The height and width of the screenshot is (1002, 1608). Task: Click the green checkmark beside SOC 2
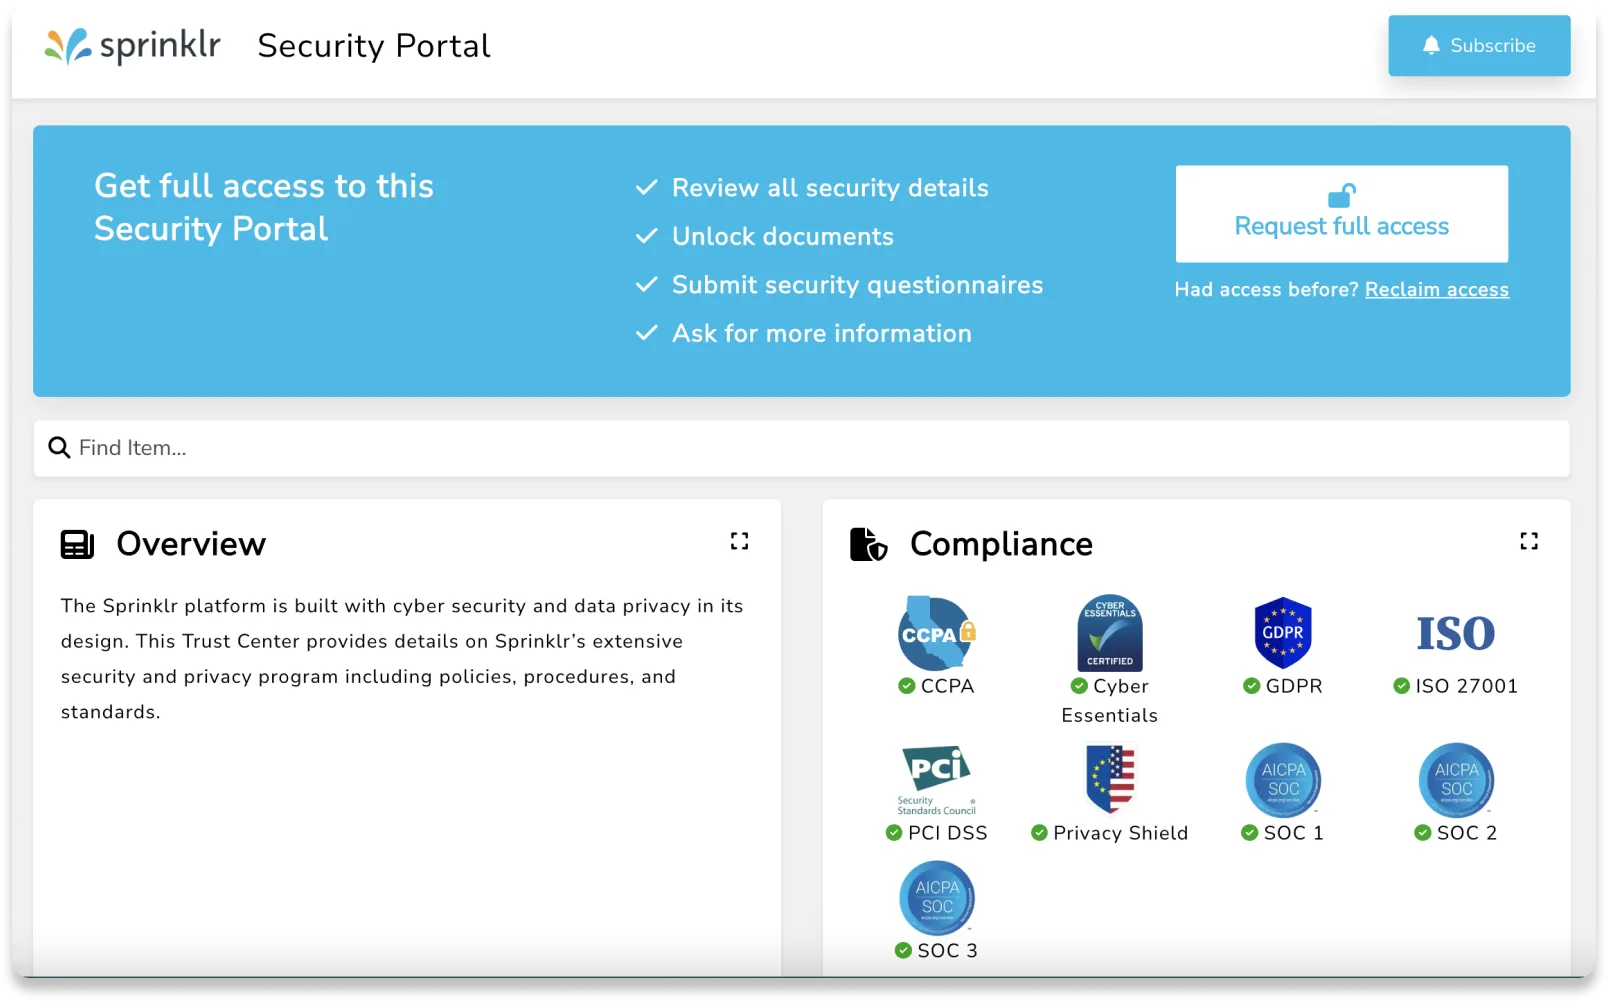(1422, 833)
